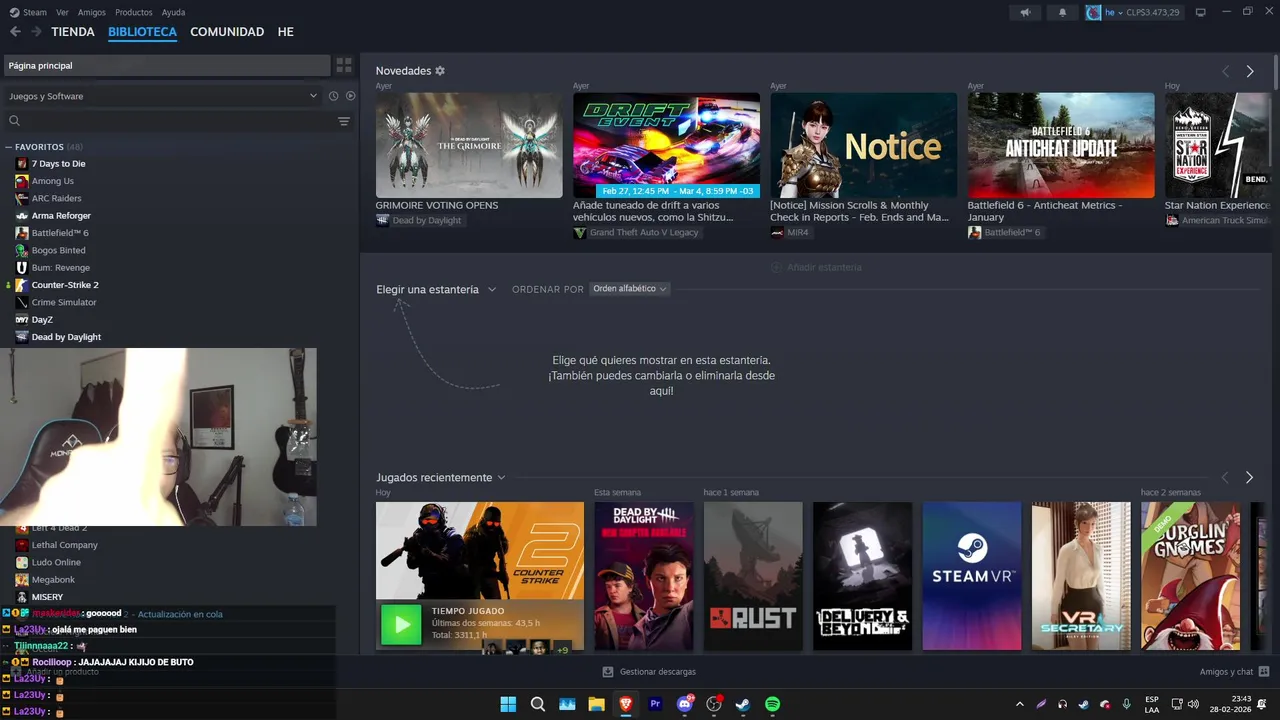
Task: Open Spotify from the Windows taskbar
Action: 773,704
